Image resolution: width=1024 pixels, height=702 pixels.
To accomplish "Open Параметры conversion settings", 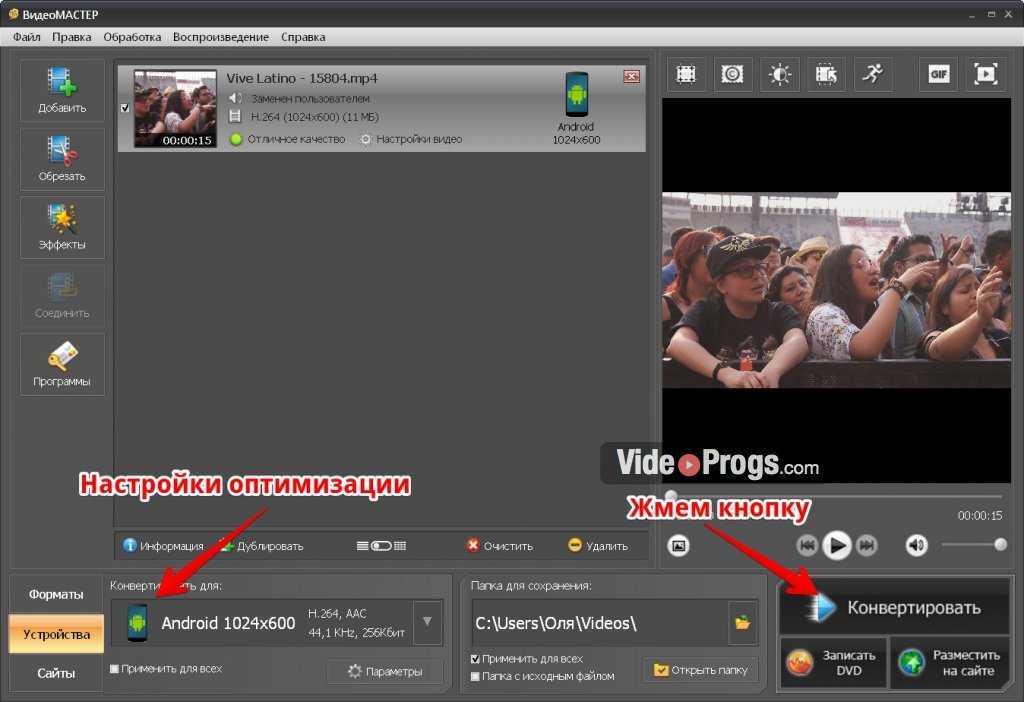I will (x=385, y=671).
